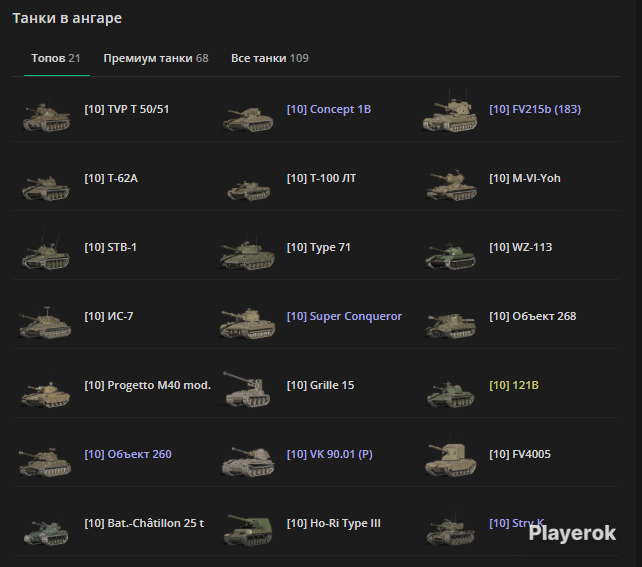Click the TVP T 50/51 tank icon

(x=46, y=117)
